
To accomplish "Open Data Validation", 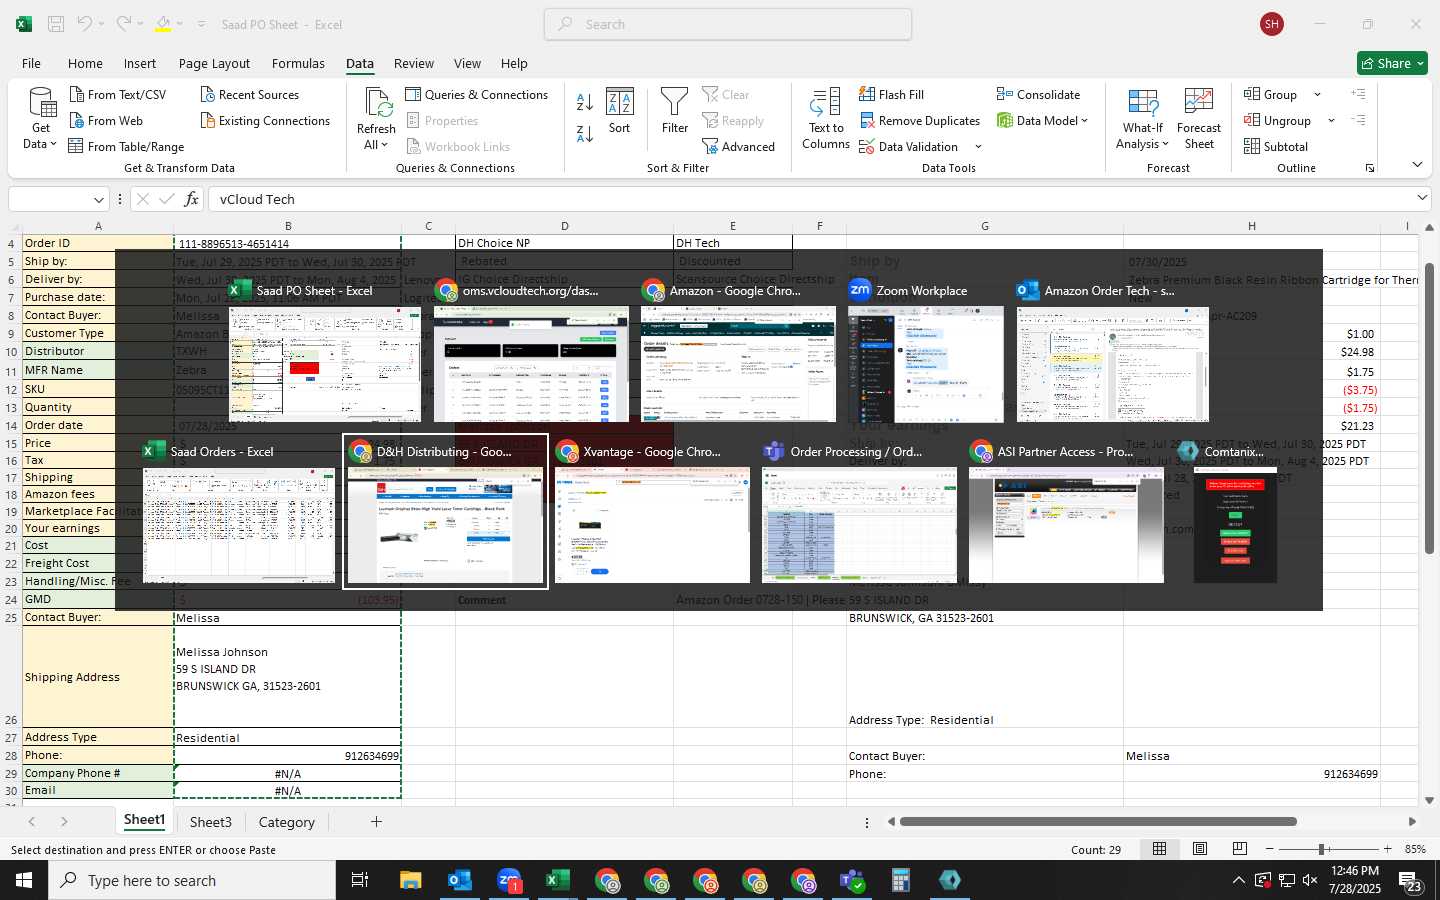I will click(908, 146).
